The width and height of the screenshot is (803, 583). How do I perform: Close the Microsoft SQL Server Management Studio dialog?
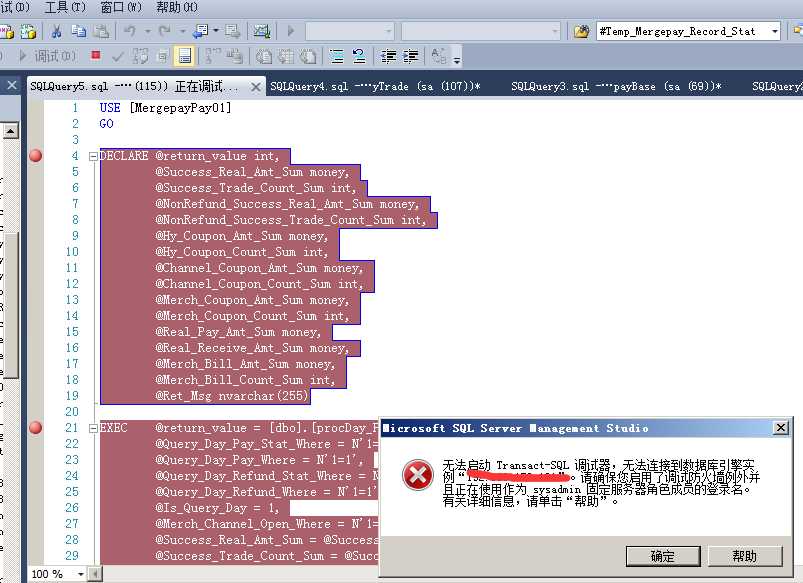(780, 427)
